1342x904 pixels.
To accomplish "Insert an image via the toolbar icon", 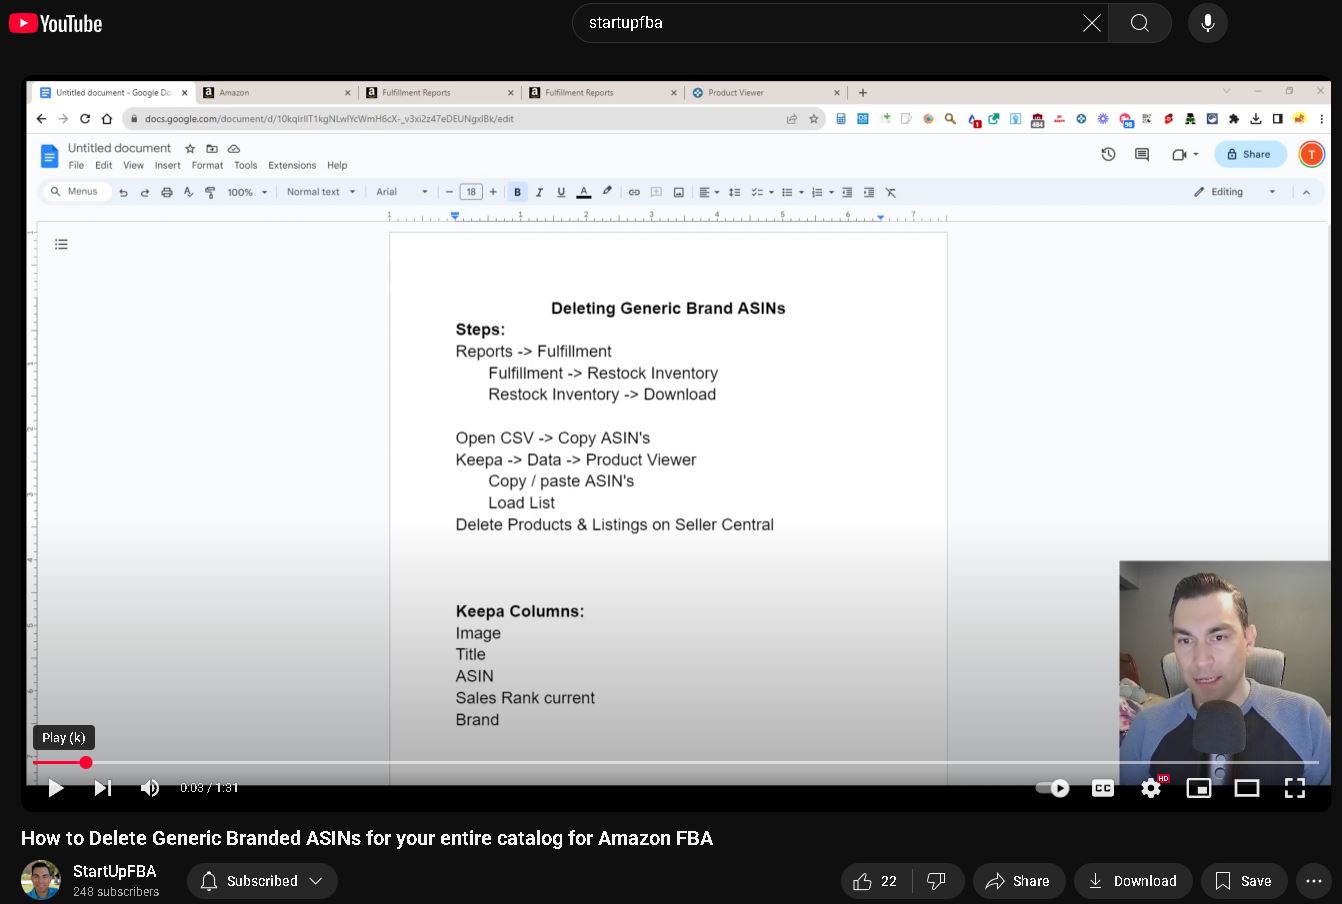I will tap(679, 191).
